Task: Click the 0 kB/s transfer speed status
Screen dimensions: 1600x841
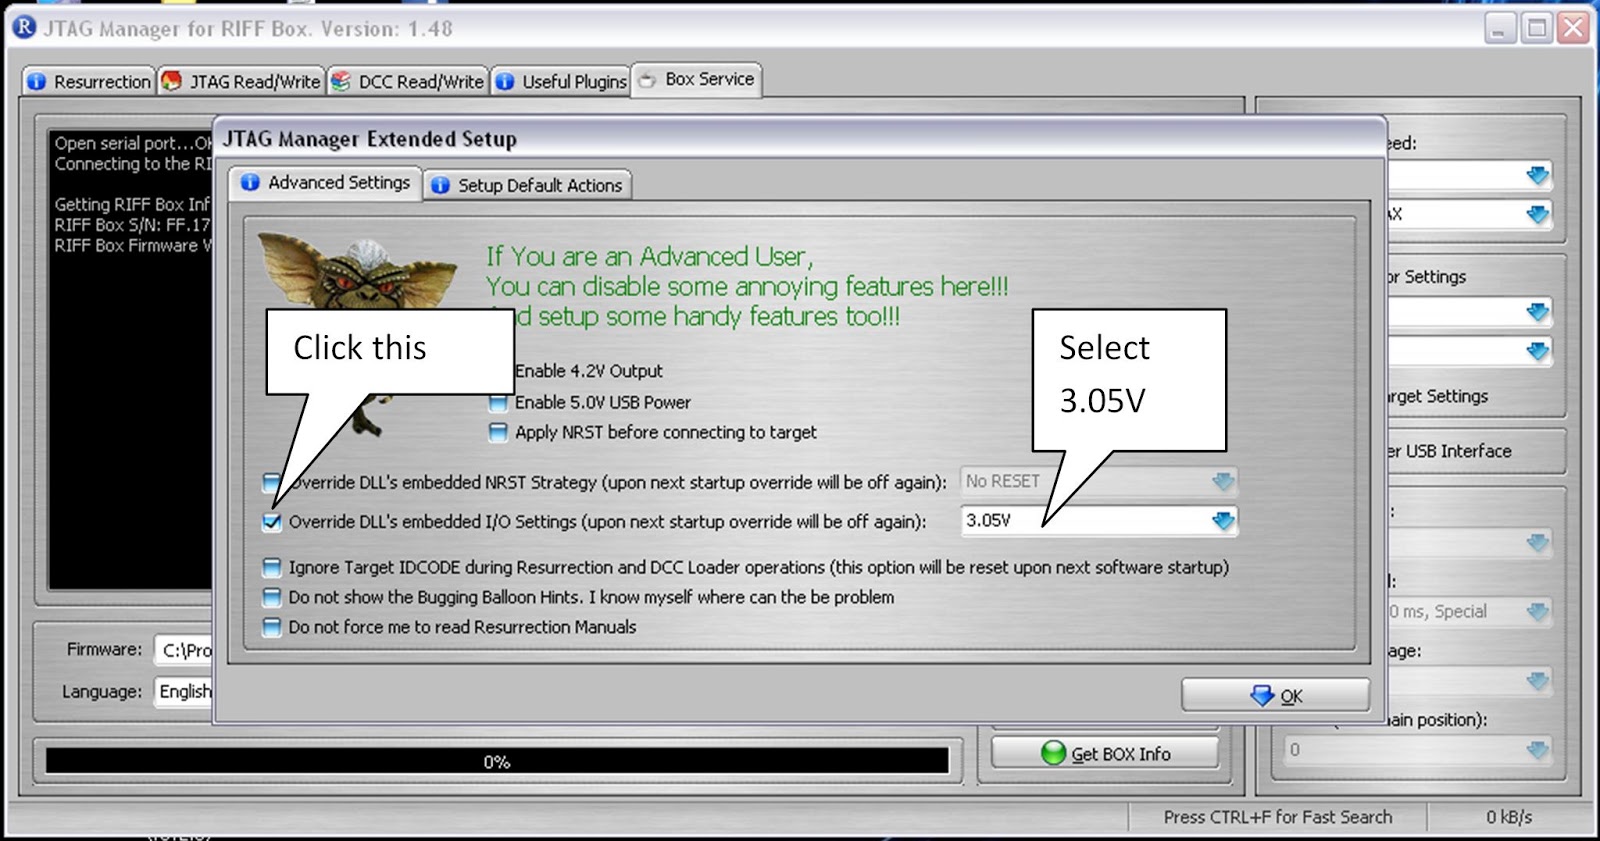Action: [x=1509, y=817]
